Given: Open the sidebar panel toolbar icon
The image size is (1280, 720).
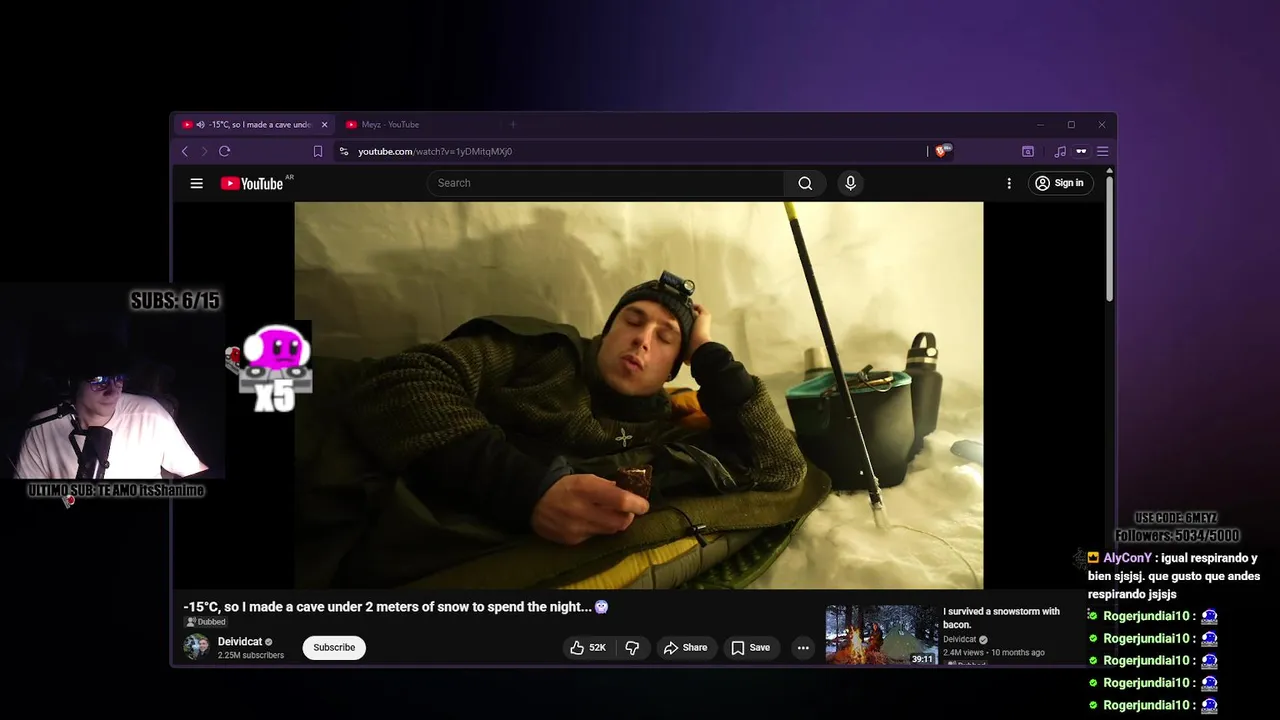Looking at the screenshot, I should tap(1028, 151).
